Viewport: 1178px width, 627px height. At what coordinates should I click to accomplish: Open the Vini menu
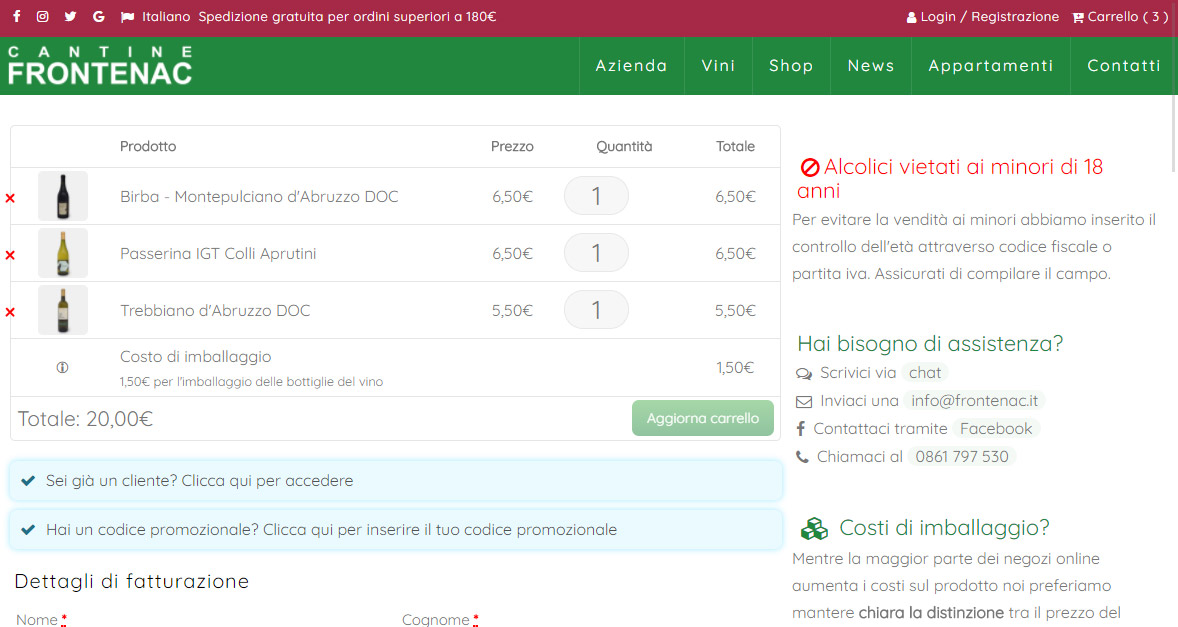[718, 66]
